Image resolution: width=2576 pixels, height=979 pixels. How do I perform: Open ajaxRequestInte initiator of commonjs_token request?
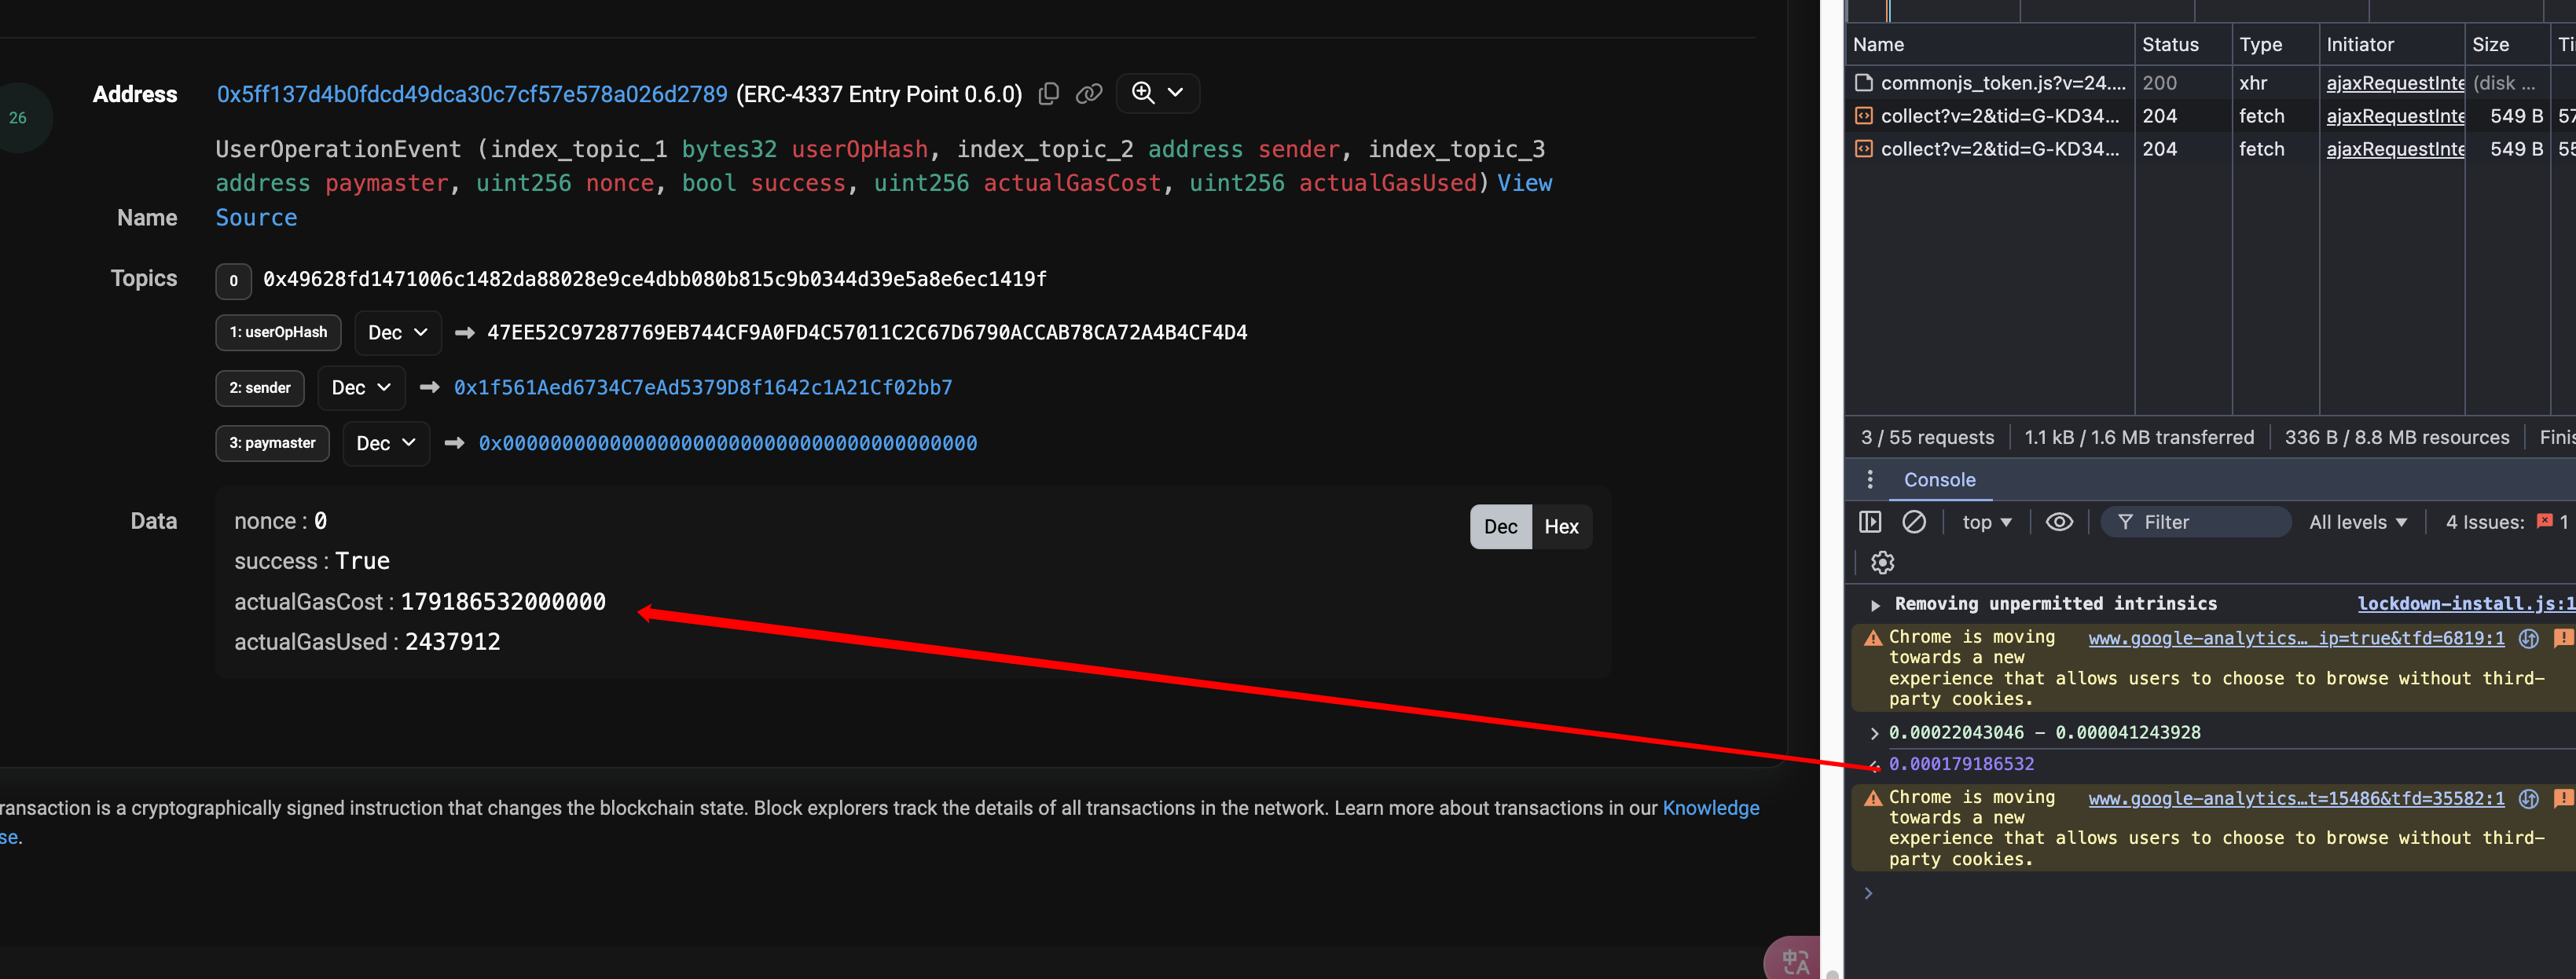pyautogui.click(x=2394, y=83)
